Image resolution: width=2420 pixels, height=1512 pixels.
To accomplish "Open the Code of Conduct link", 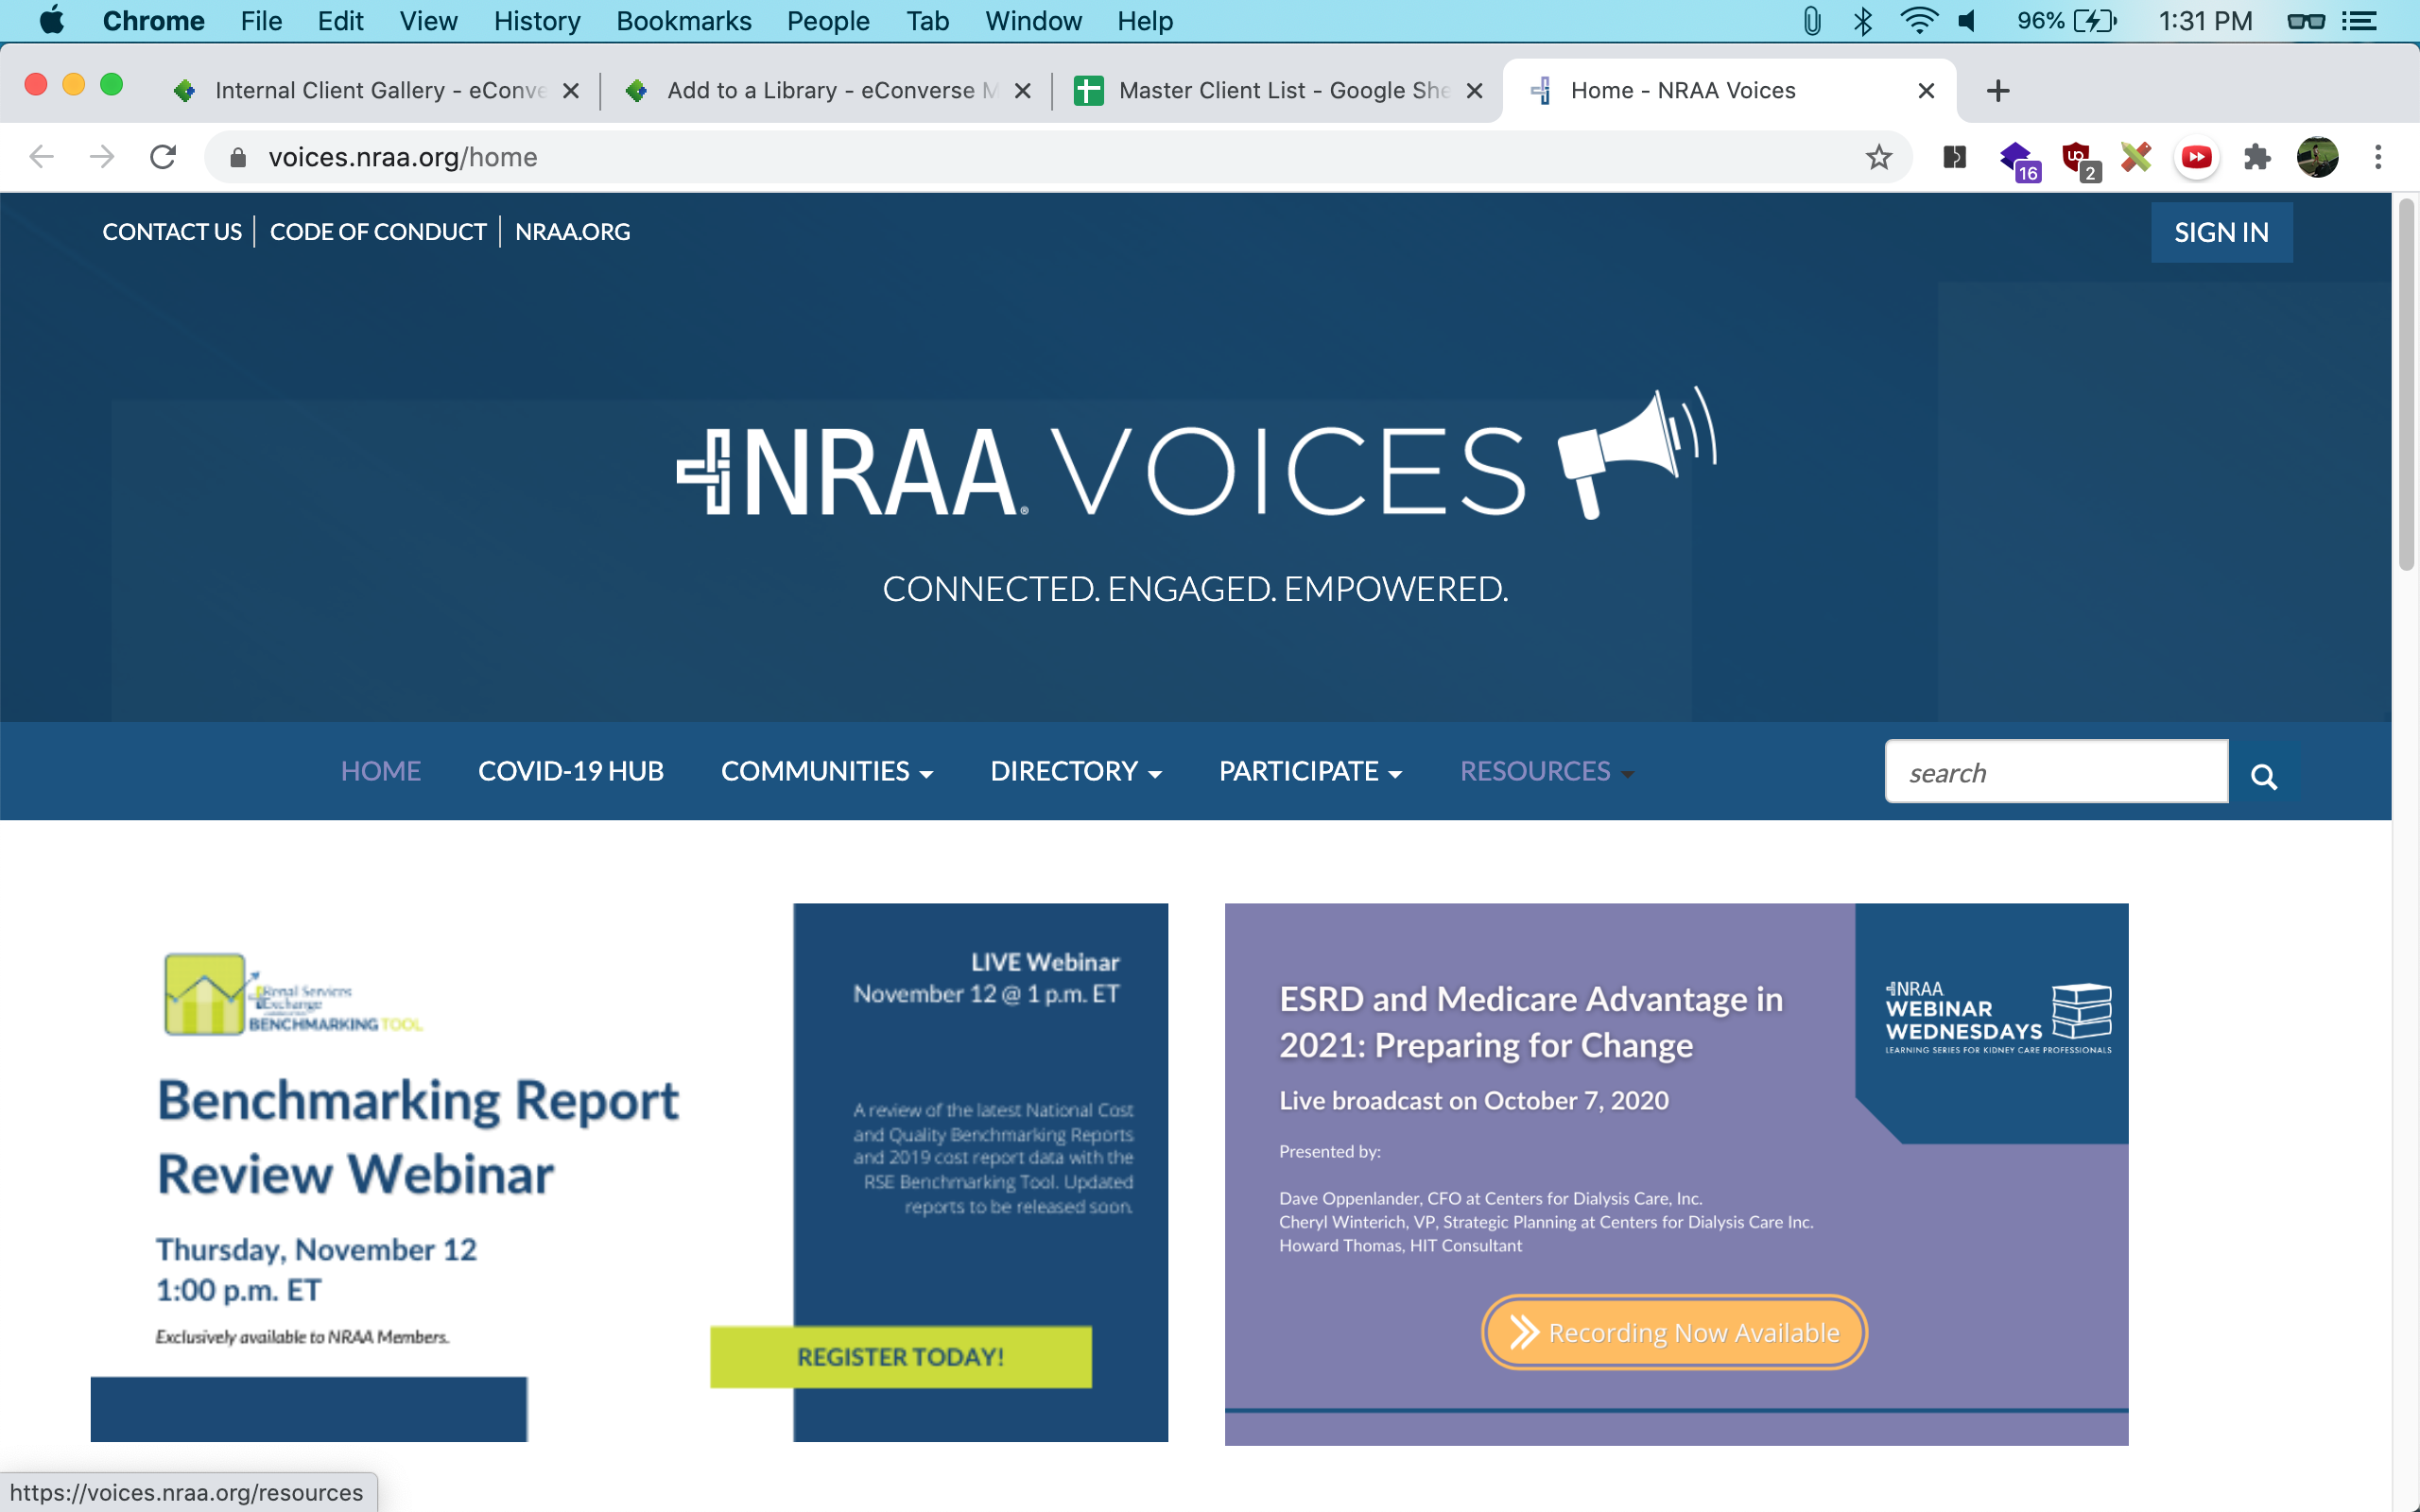I will 377,232.
